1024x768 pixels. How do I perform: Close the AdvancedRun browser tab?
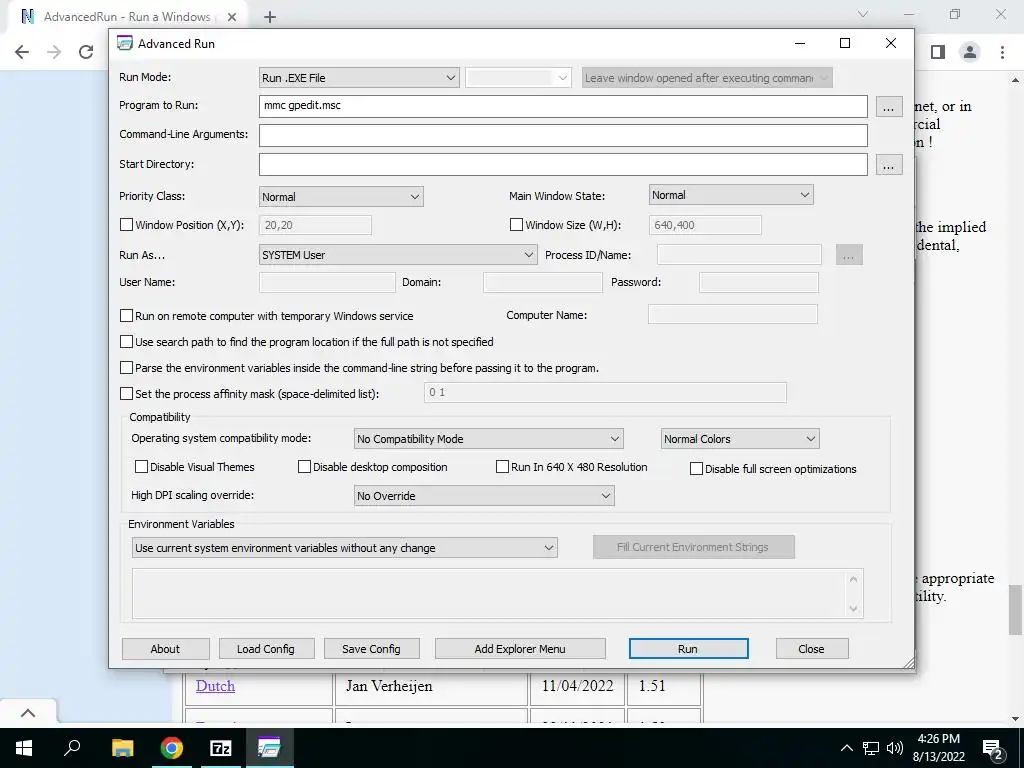coord(232,18)
